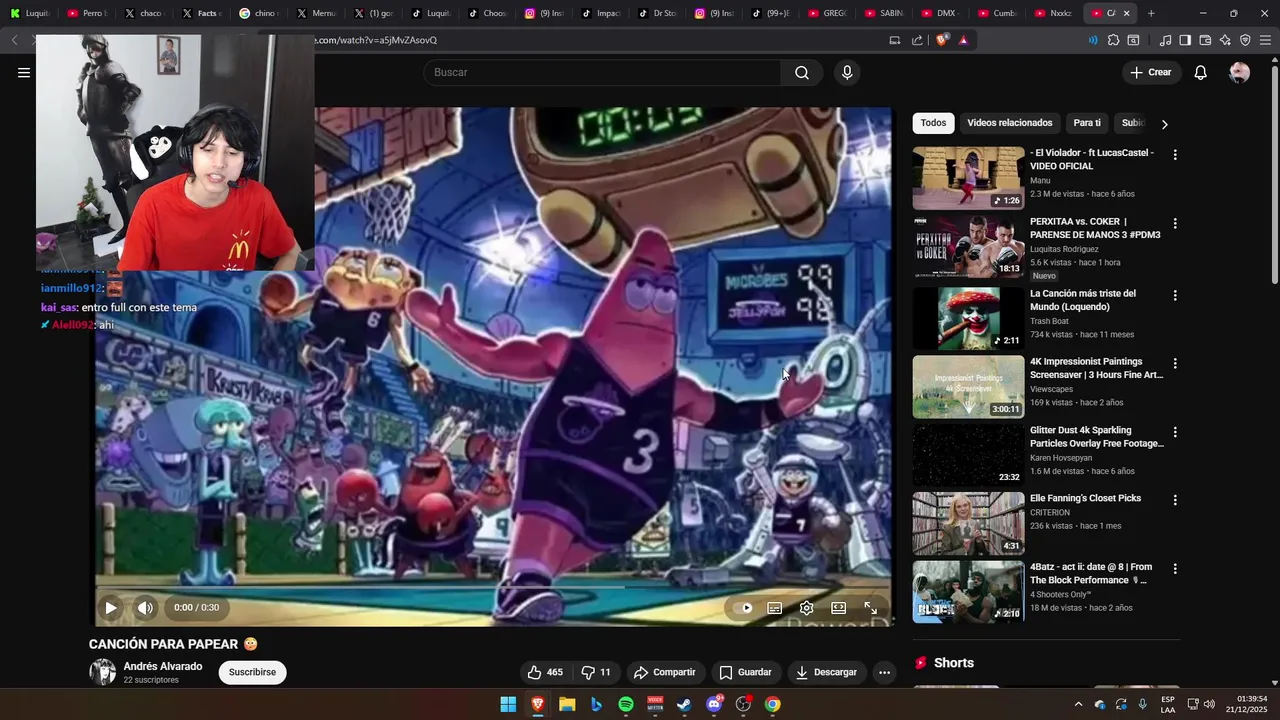
Task: Open Discord from the taskbar
Action: 714,704
